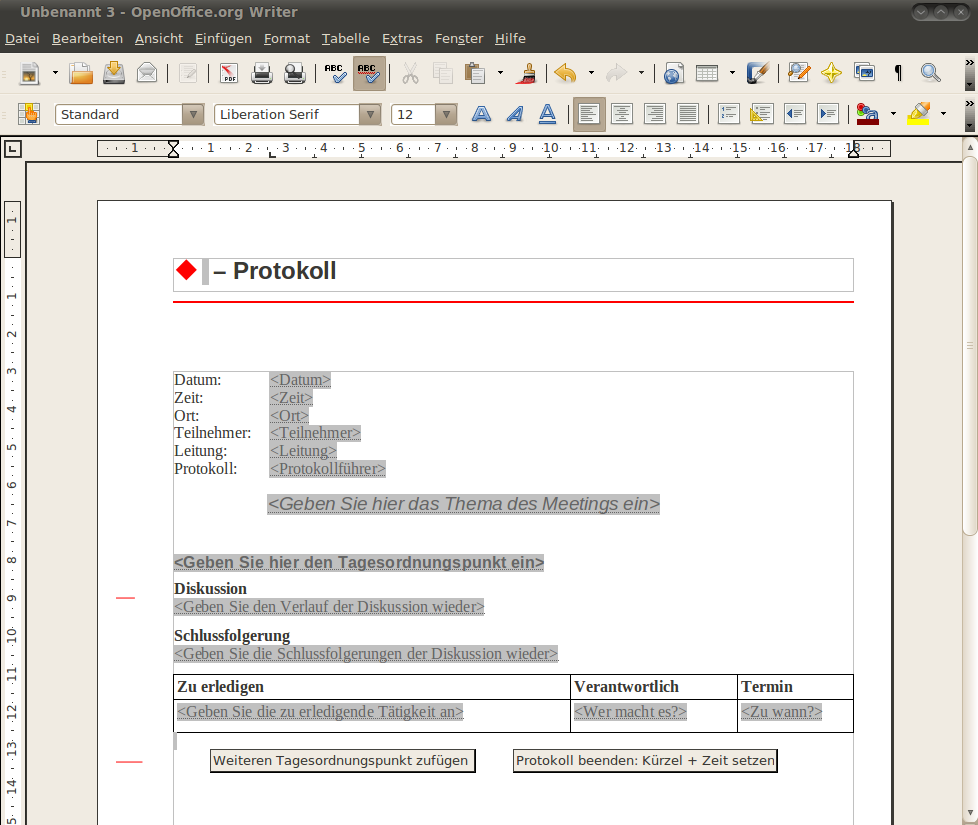
Task: Toggle AutoSpellcheck in the toolbar
Action: tap(368, 73)
